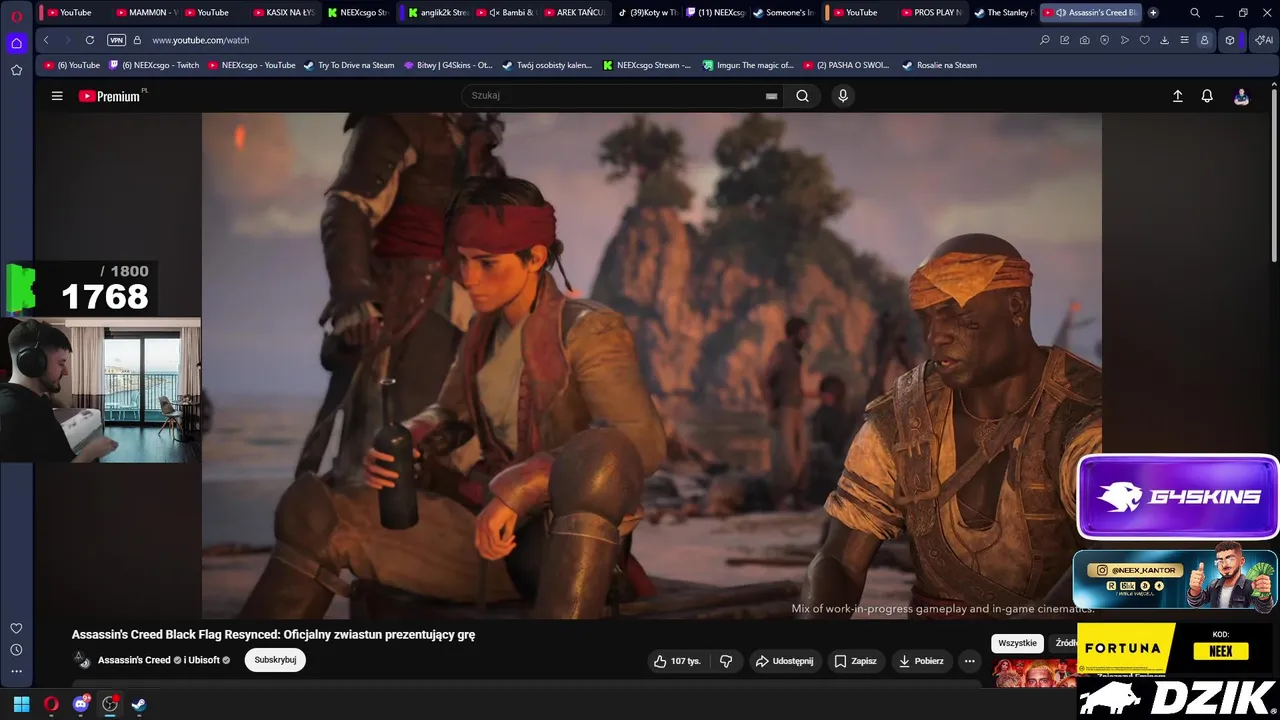Open more actions three-dot menu under video

coord(969,661)
